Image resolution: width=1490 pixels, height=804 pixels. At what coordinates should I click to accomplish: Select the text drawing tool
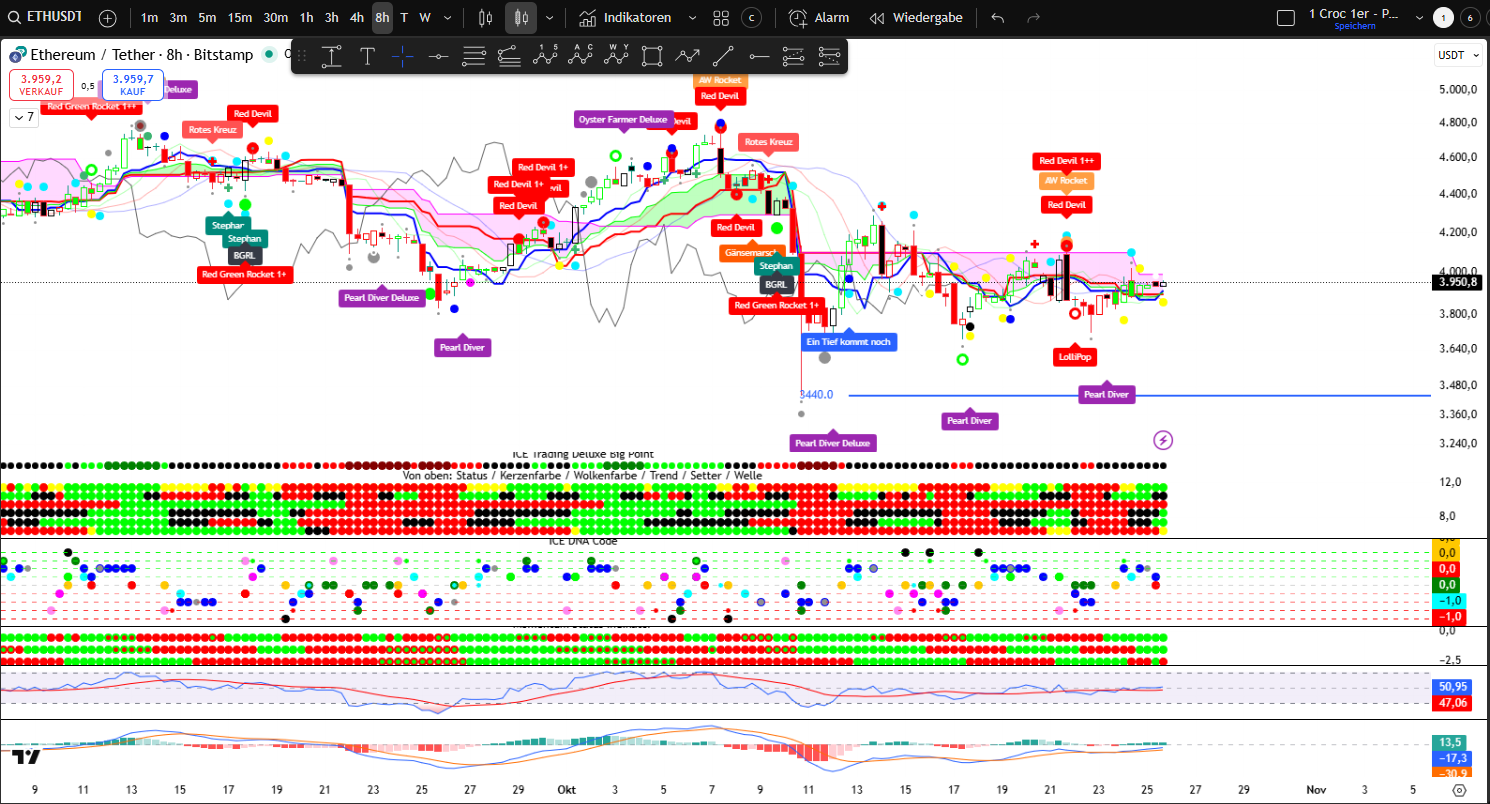pos(367,56)
